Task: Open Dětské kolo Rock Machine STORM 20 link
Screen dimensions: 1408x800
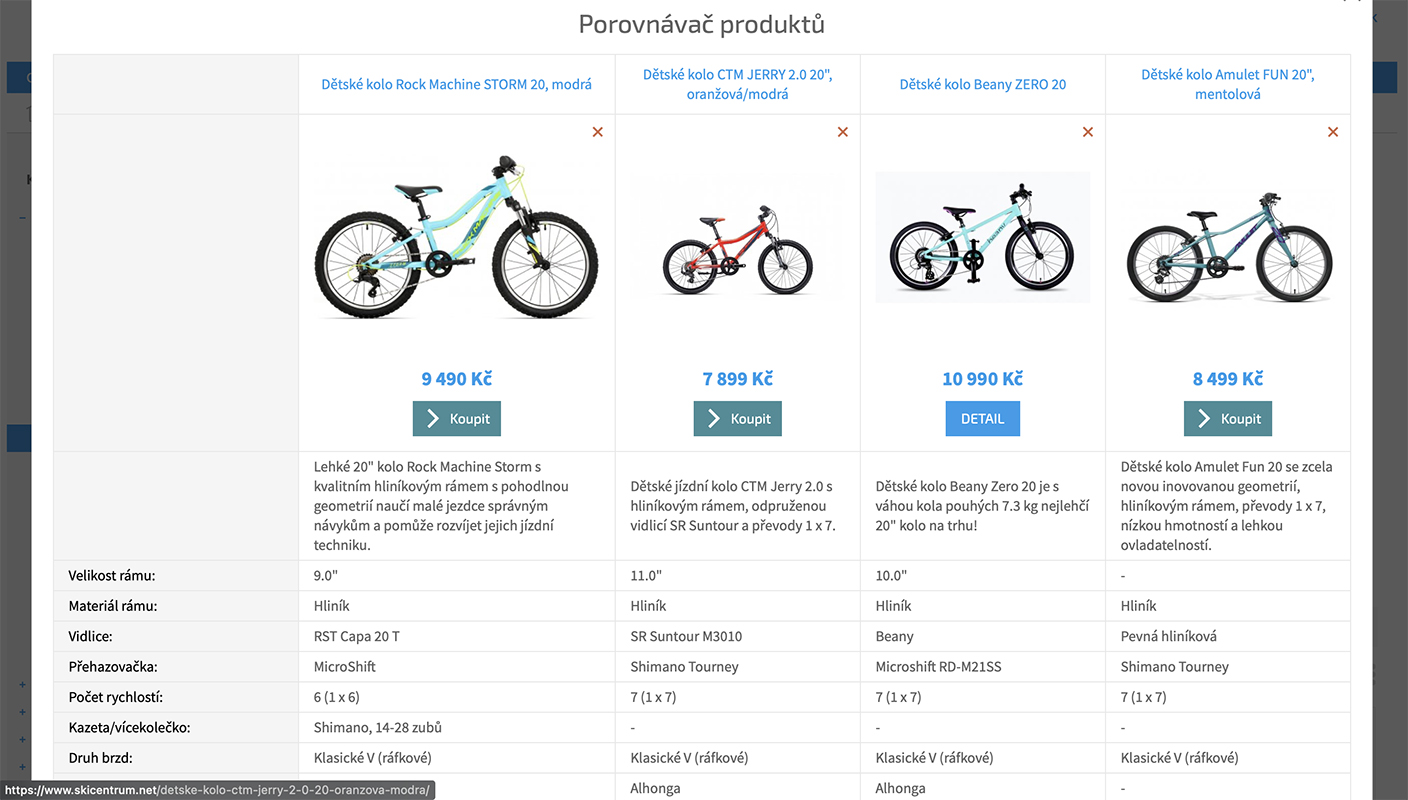Action: pyautogui.click(x=457, y=84)
